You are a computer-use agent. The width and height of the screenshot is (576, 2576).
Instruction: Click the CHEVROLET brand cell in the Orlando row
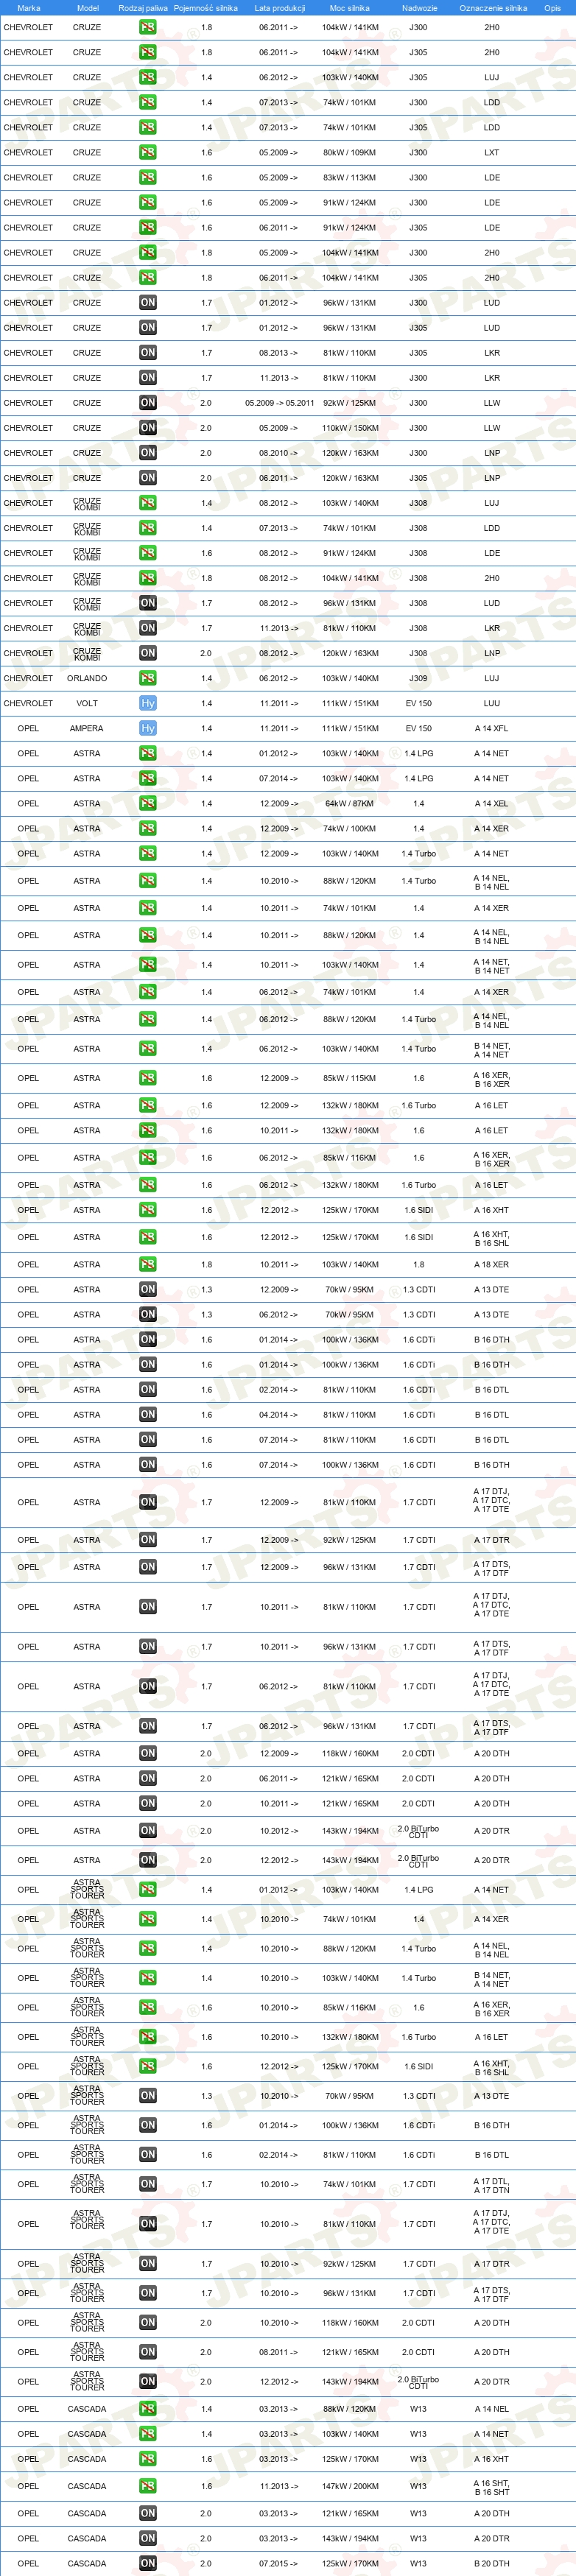click(28, 678)
